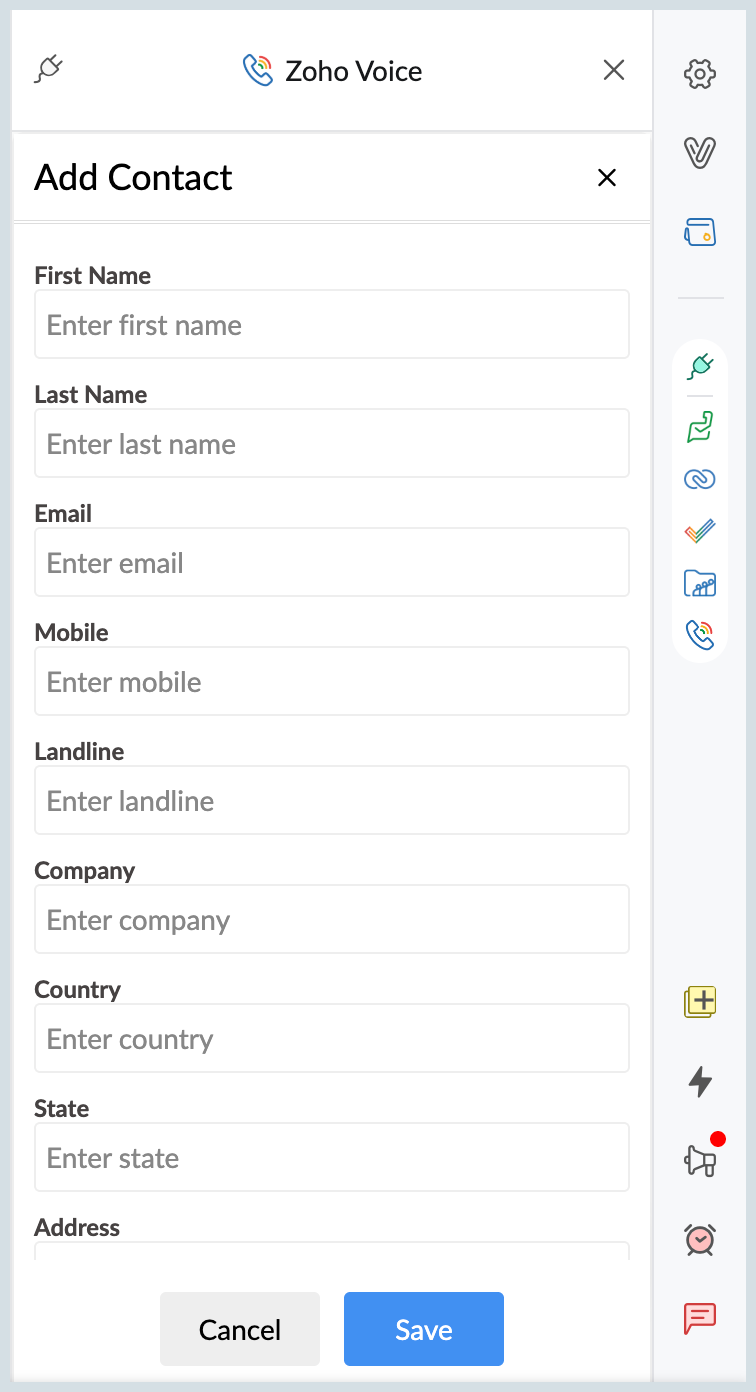Select the green plug extensions icon in sidebar
Viewport: 756px width, 1392px height.
(700, 367)
